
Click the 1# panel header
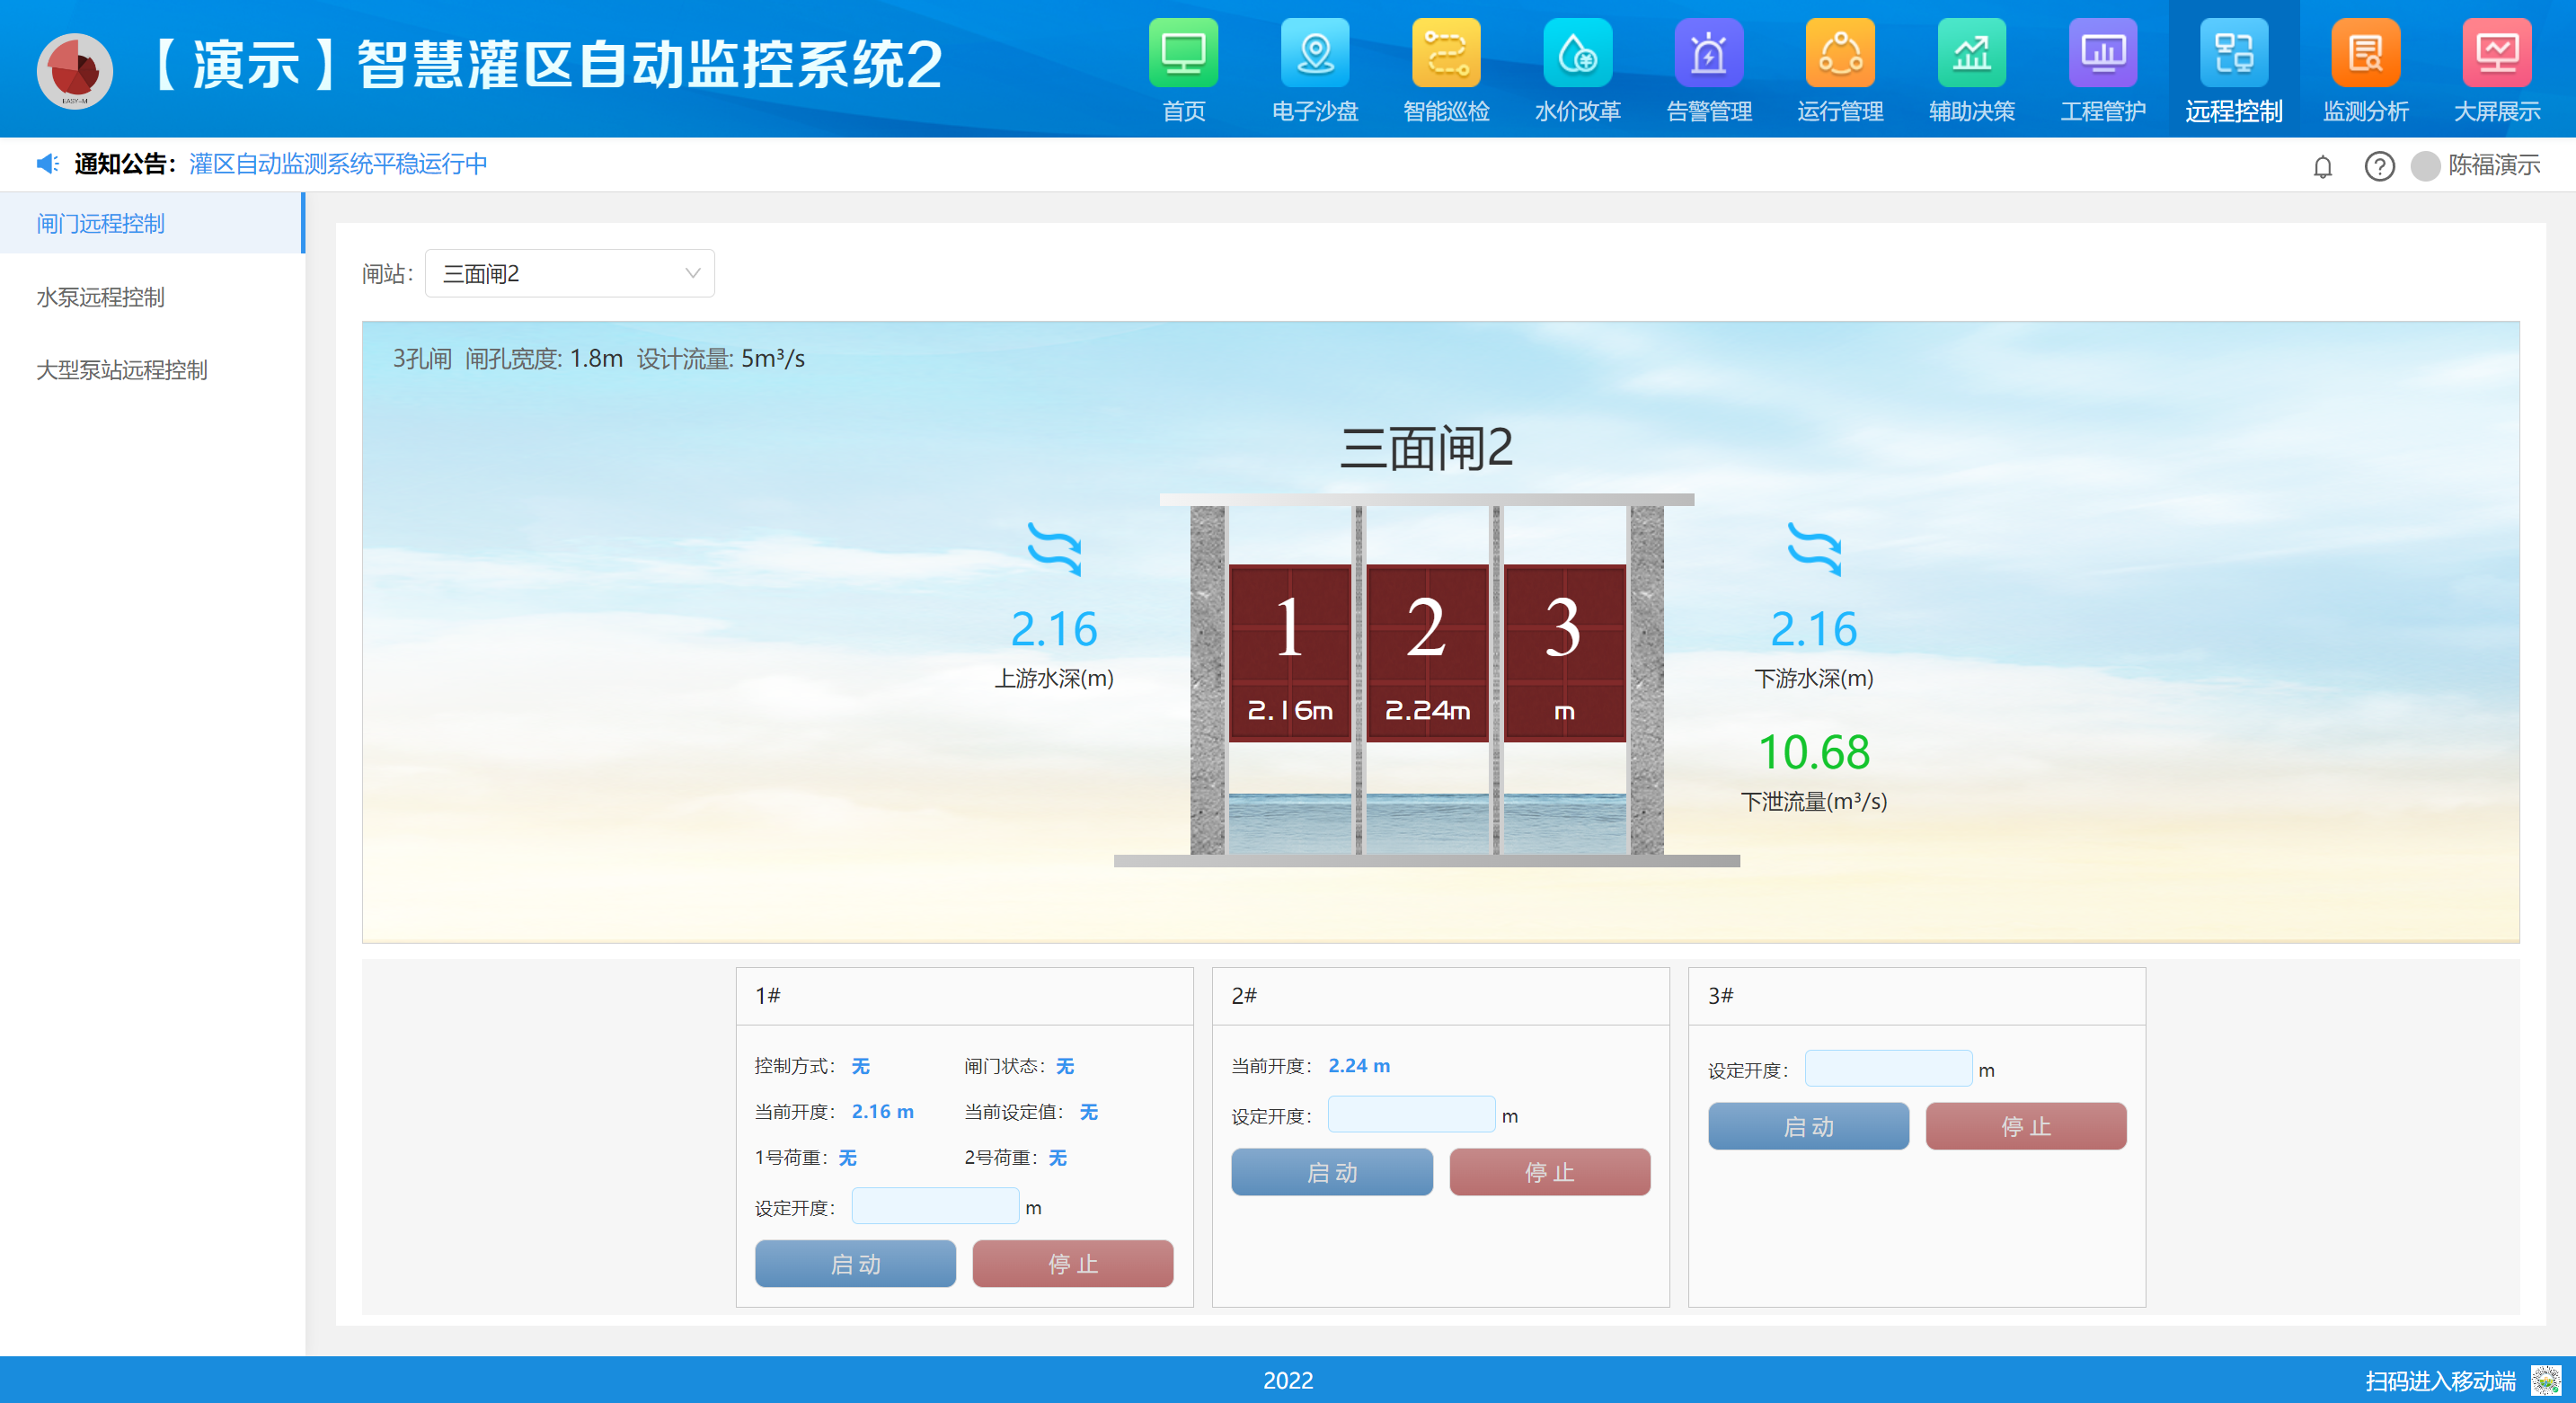tap(964, 995)
